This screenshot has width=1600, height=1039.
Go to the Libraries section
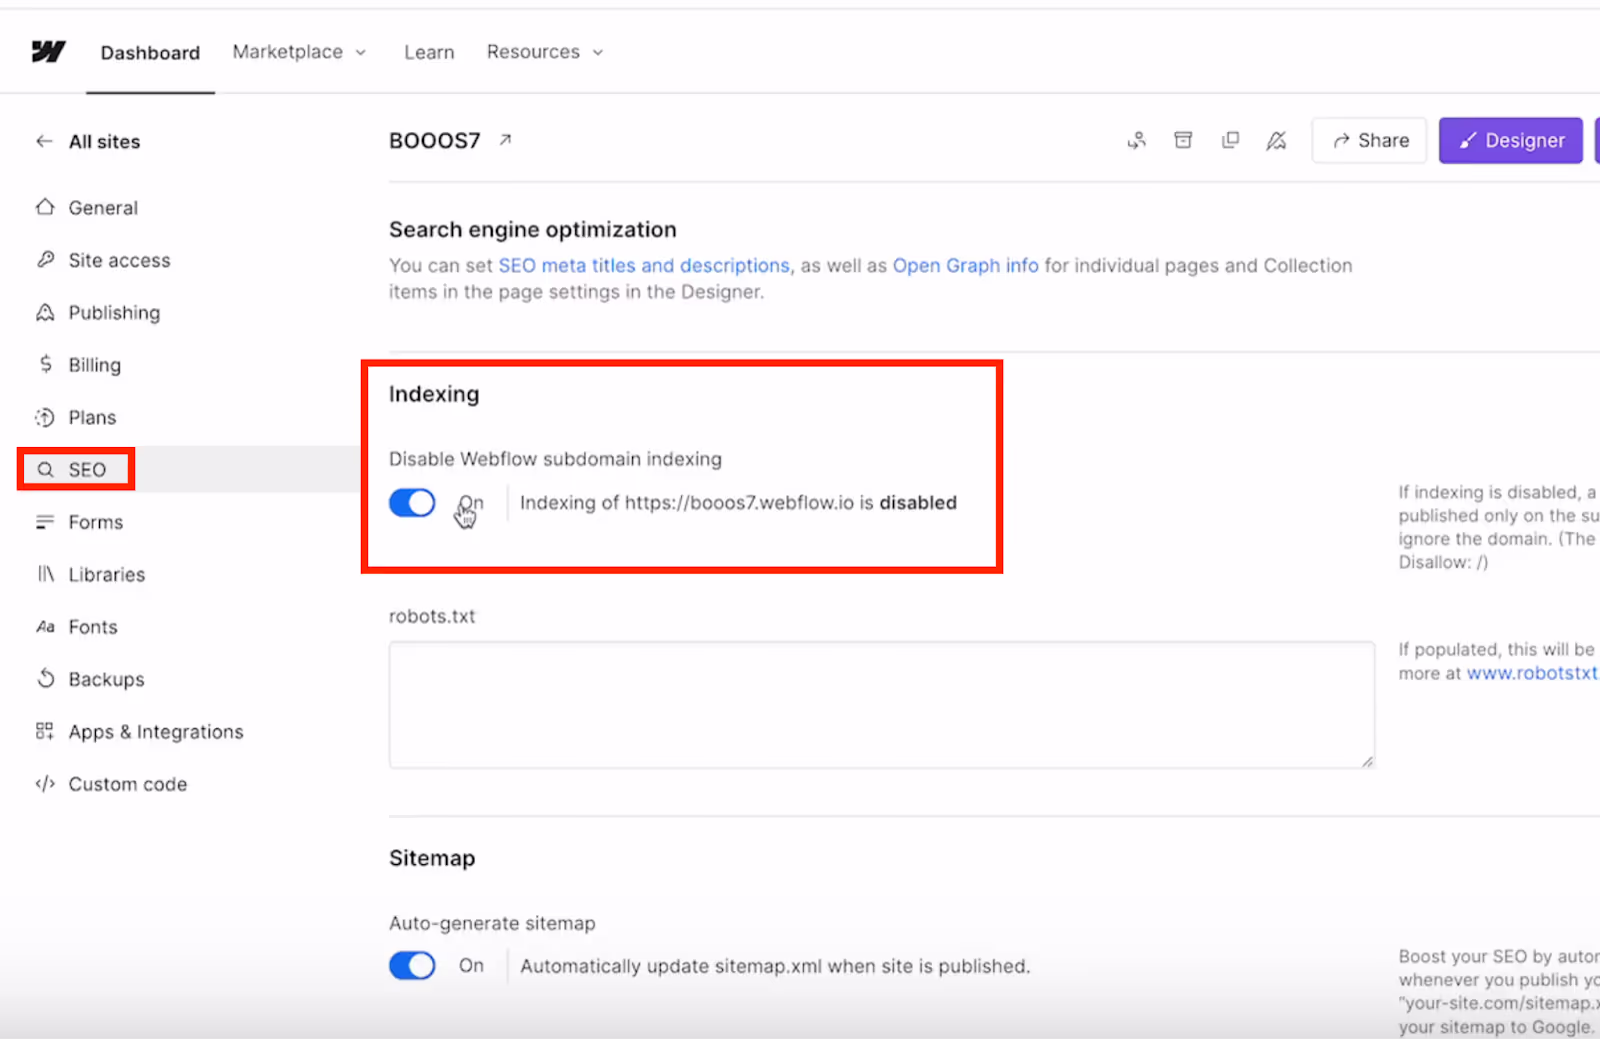[106, 575]
